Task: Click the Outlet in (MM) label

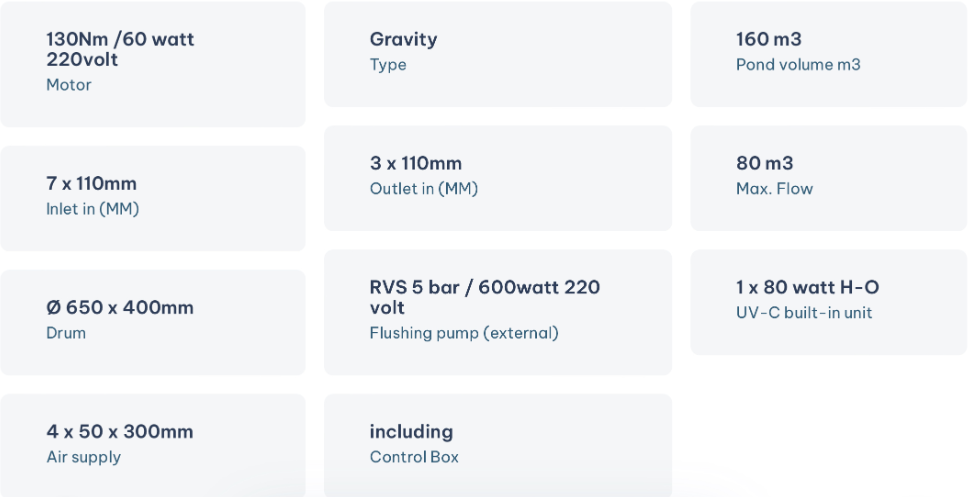Action: 424,189
